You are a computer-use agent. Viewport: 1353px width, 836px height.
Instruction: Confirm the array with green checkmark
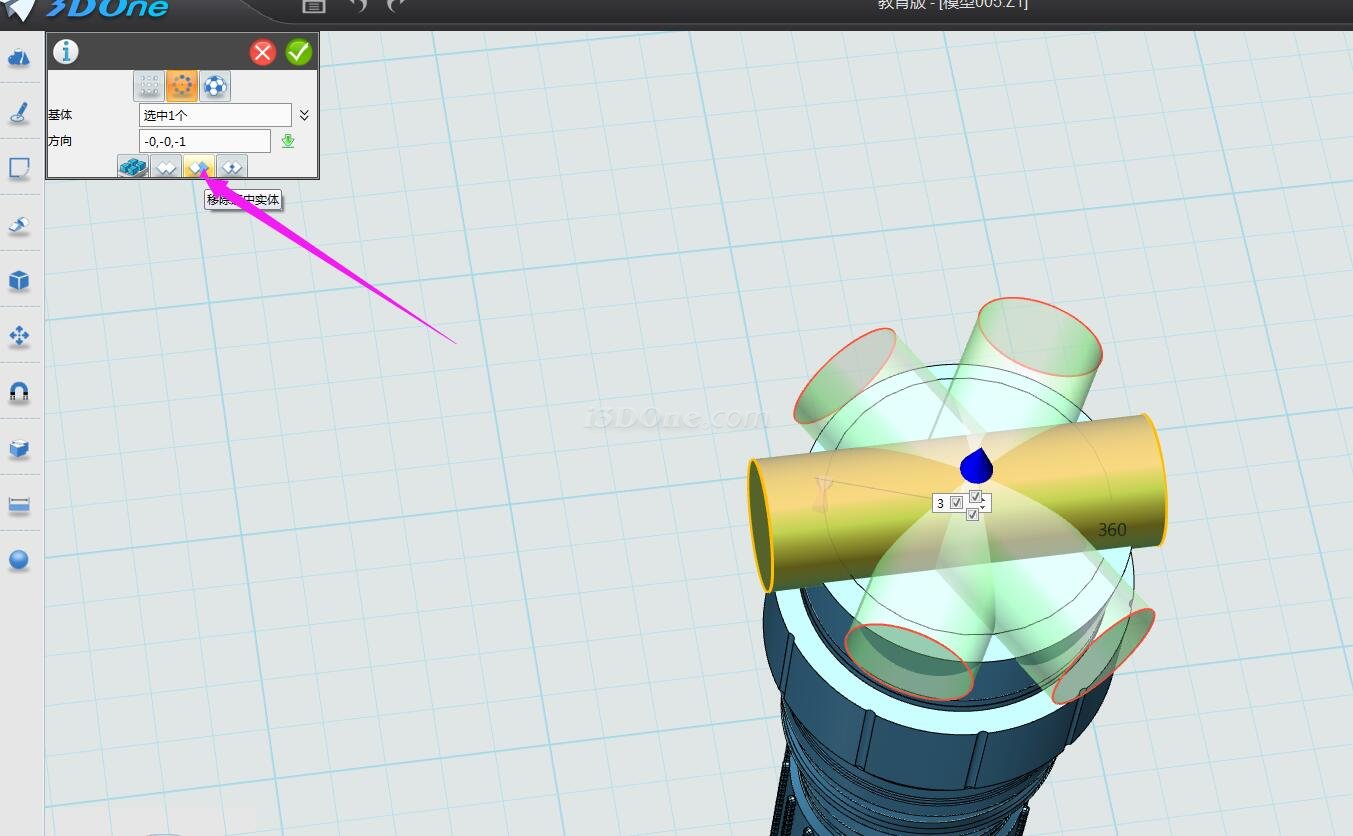pos(299,52)
